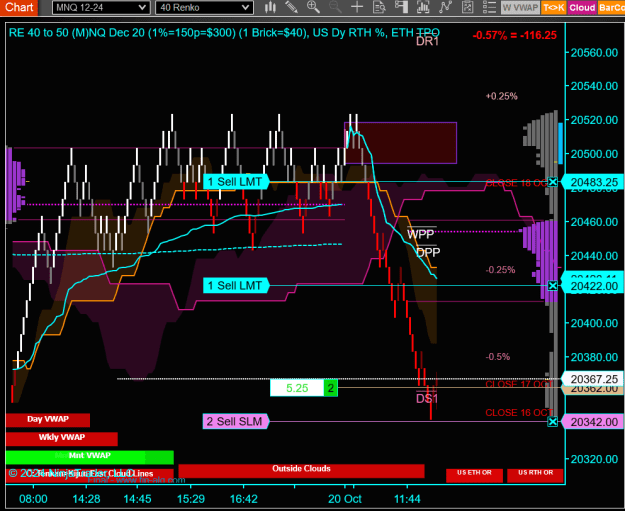Click the CLOSE 16 OCT label
The image size is (625, 511).
coord(519,413)
